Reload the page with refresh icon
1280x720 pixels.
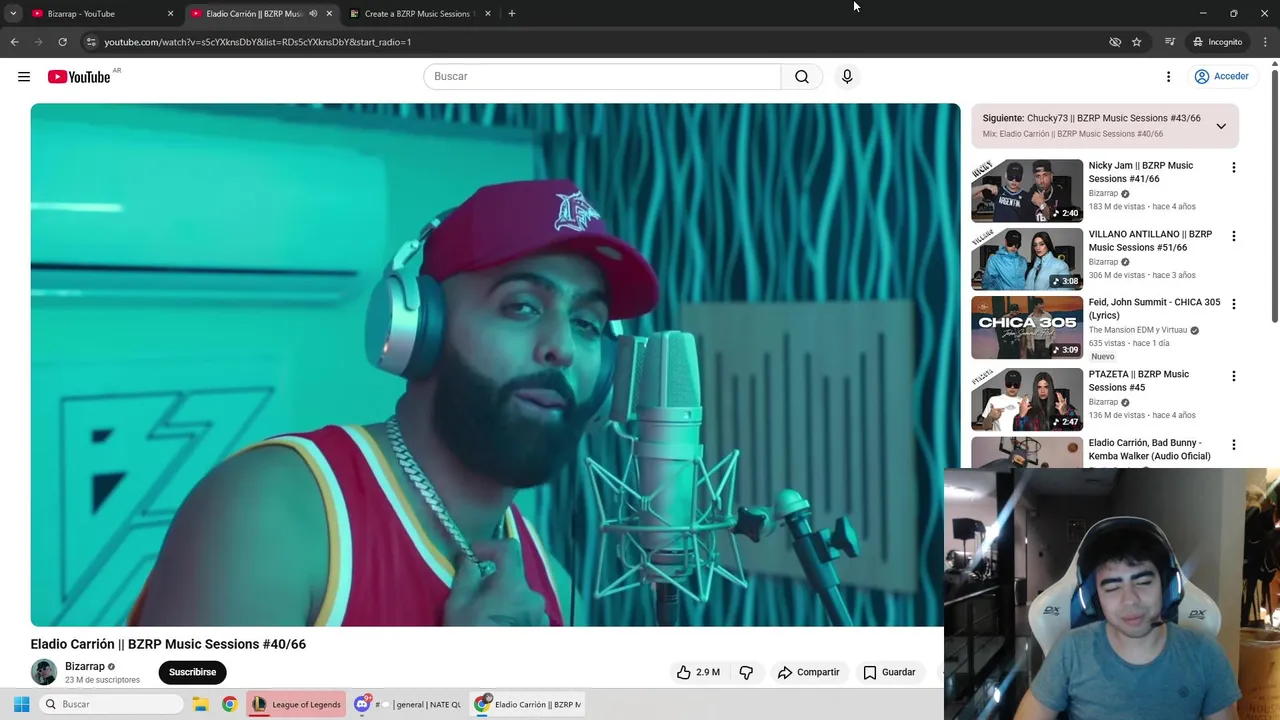pos(62,42)
